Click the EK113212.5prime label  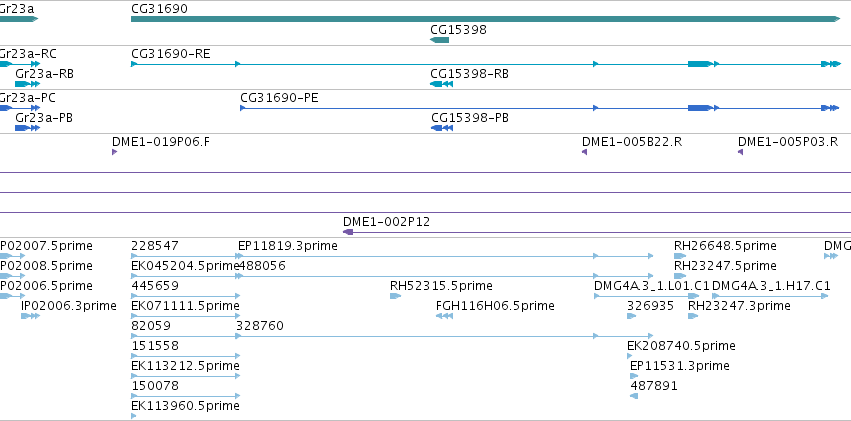[x=185, y=366]
